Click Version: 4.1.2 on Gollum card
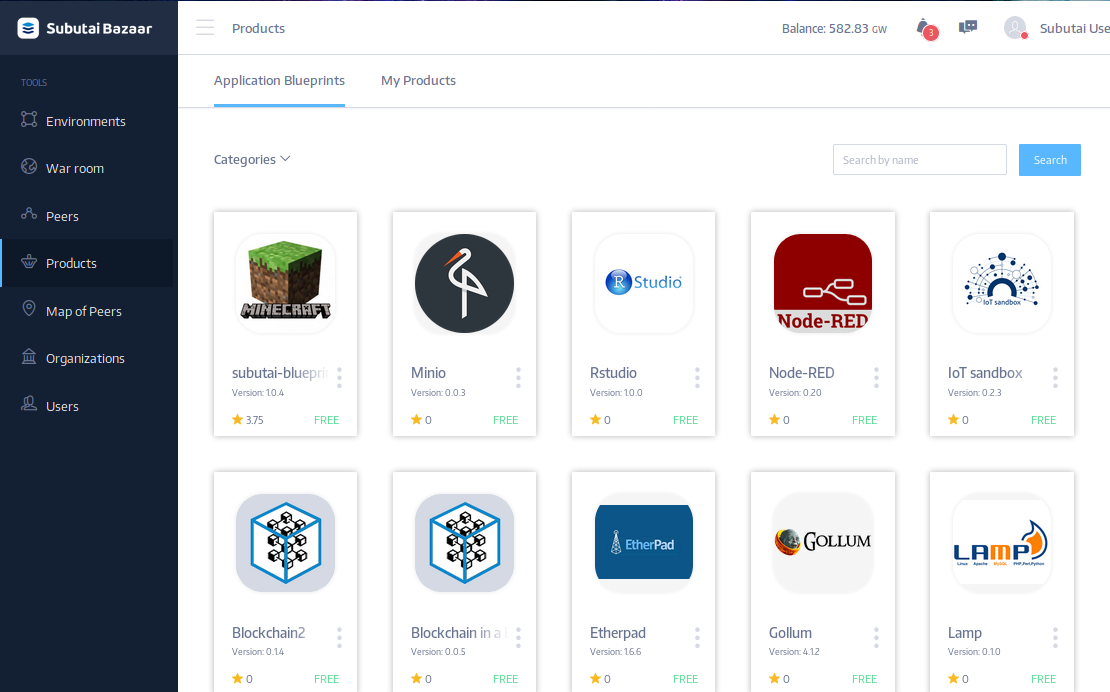 coord(794,652)
